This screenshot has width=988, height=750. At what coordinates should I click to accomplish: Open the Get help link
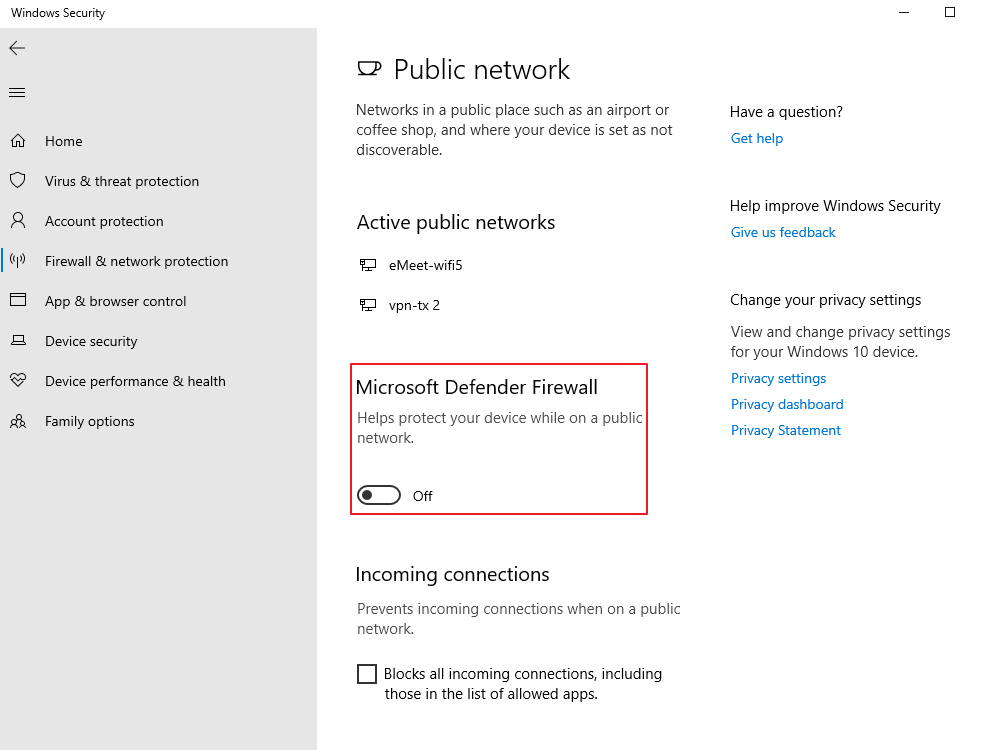757,138
